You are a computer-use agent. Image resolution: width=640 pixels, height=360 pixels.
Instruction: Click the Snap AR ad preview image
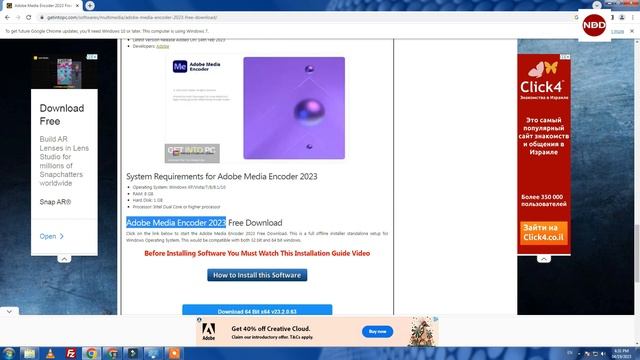(x=64, y=71)
